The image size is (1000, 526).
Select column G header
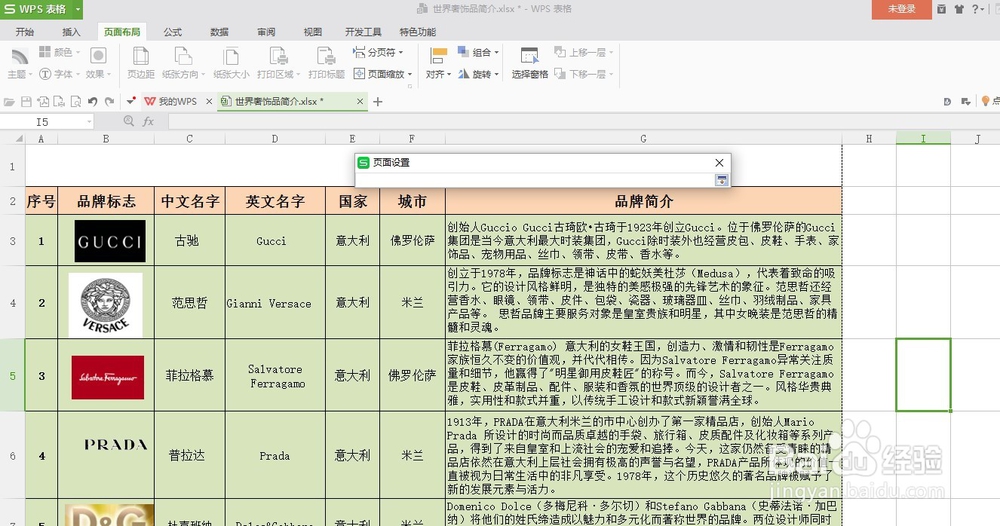[643, 138]
